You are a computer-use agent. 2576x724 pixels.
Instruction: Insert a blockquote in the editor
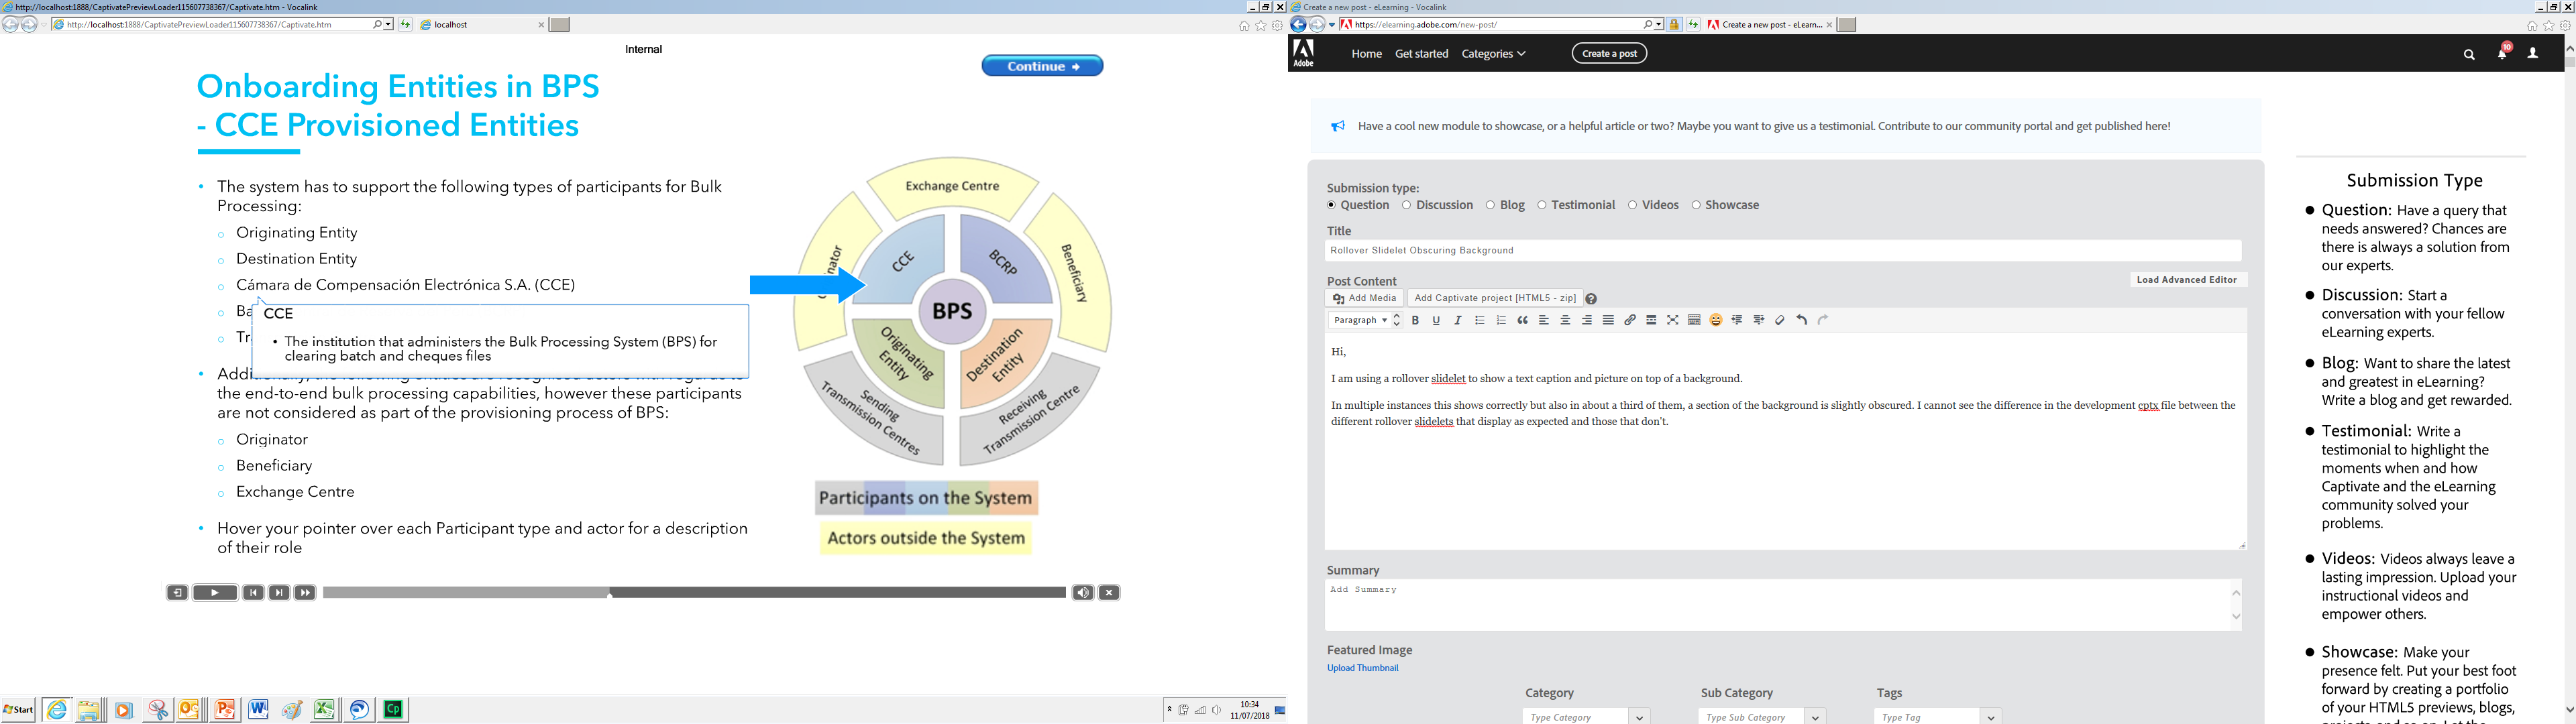[x=1522, y=321]
